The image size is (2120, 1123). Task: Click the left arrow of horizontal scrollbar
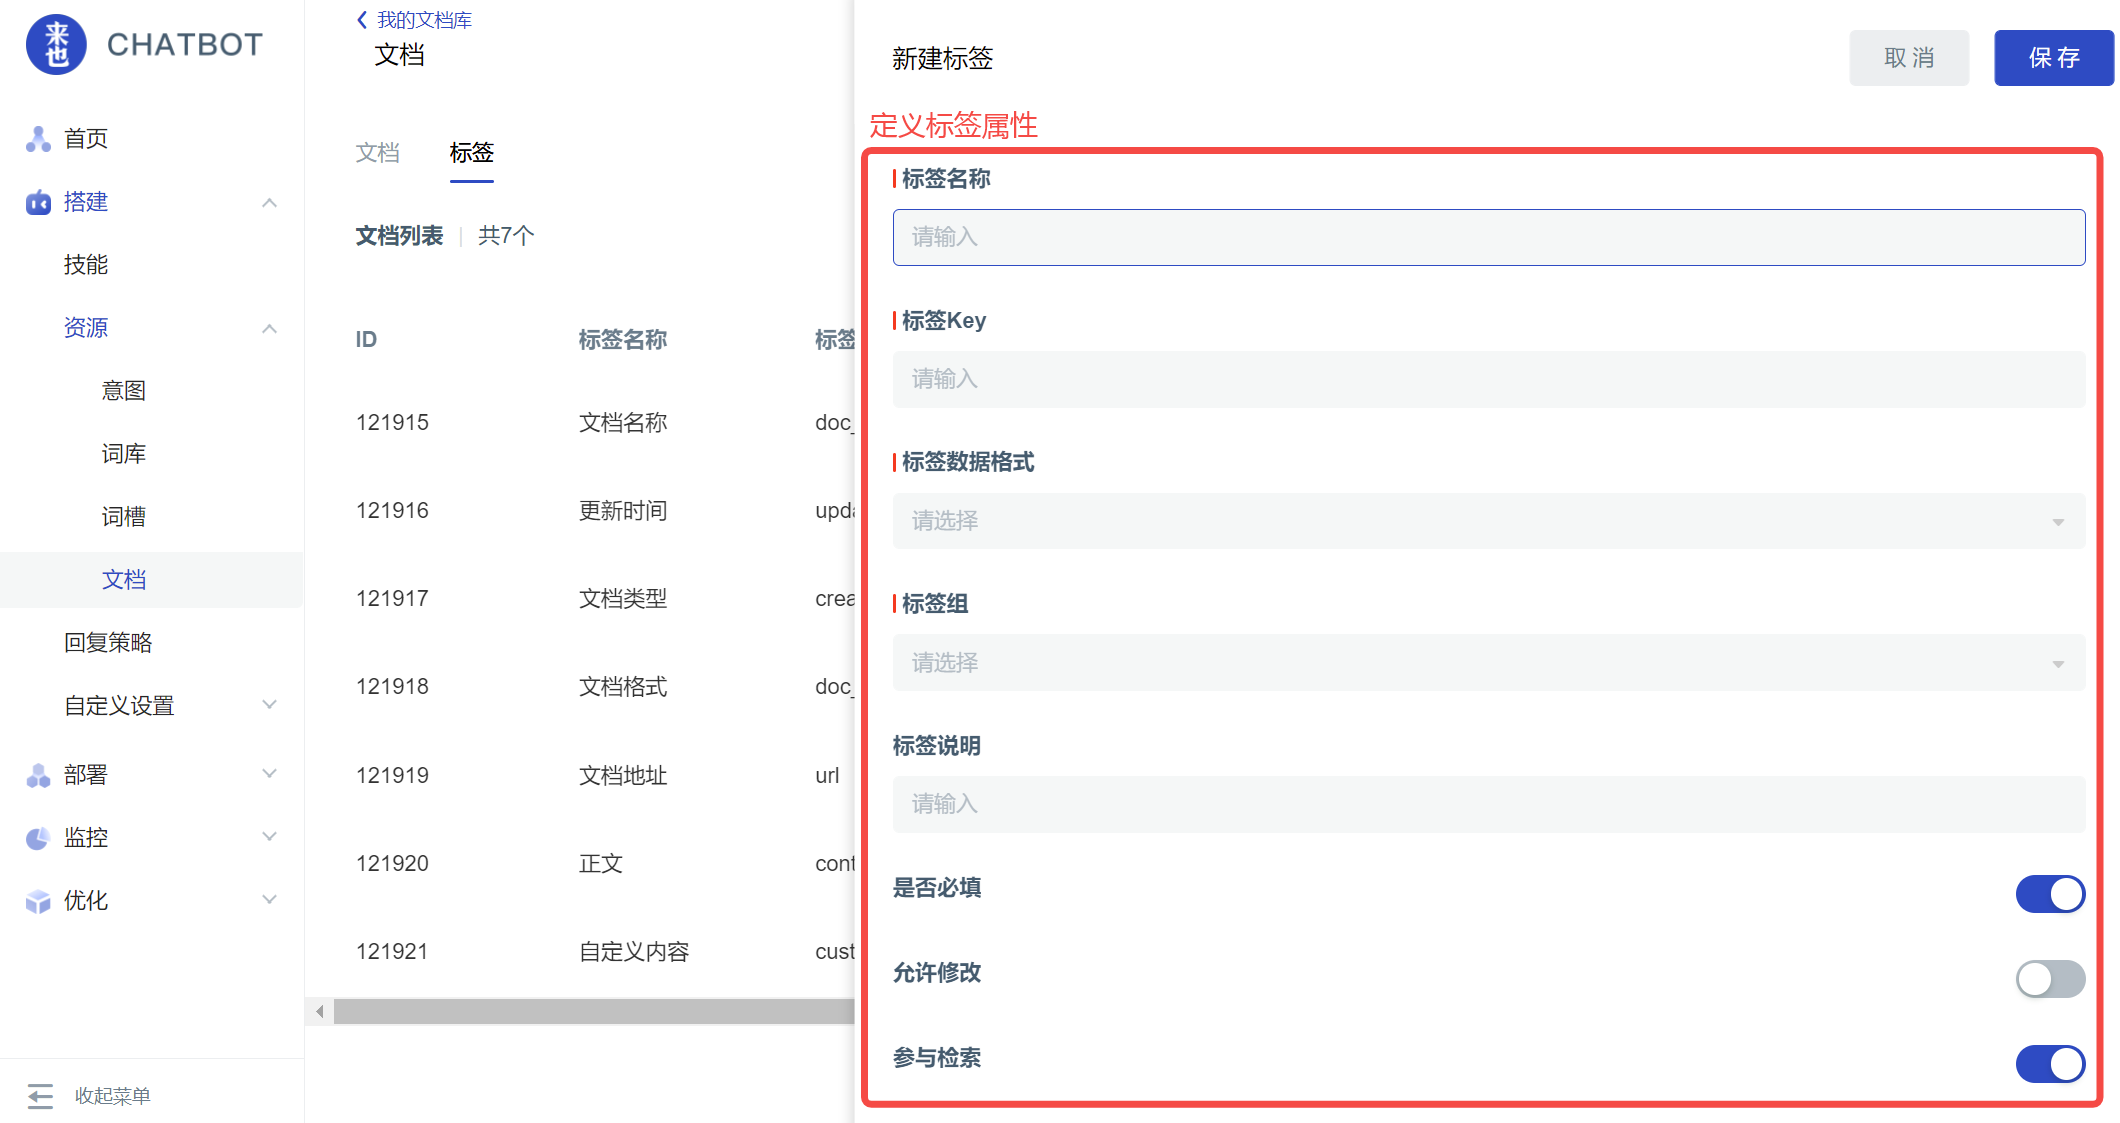tap(319, 1012)
